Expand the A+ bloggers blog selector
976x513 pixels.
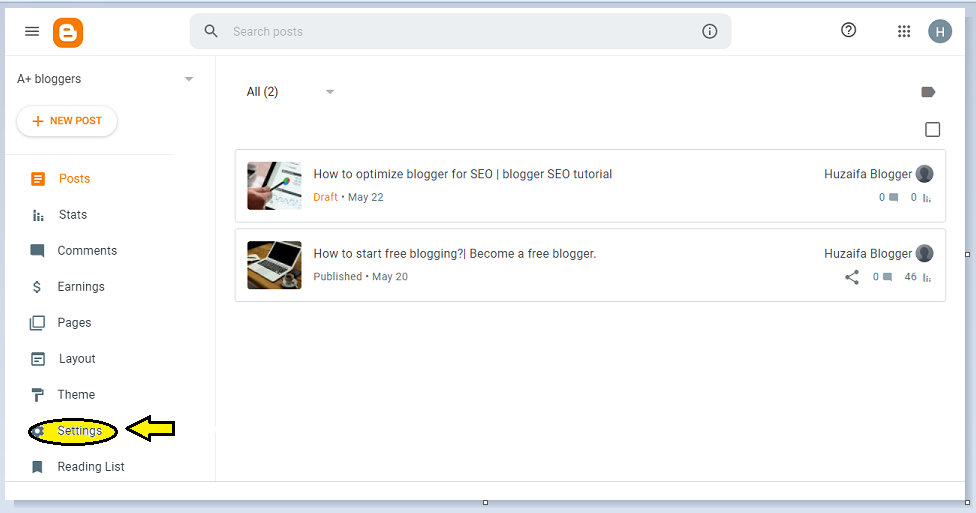pyautogui.click(x=105, y=79)
